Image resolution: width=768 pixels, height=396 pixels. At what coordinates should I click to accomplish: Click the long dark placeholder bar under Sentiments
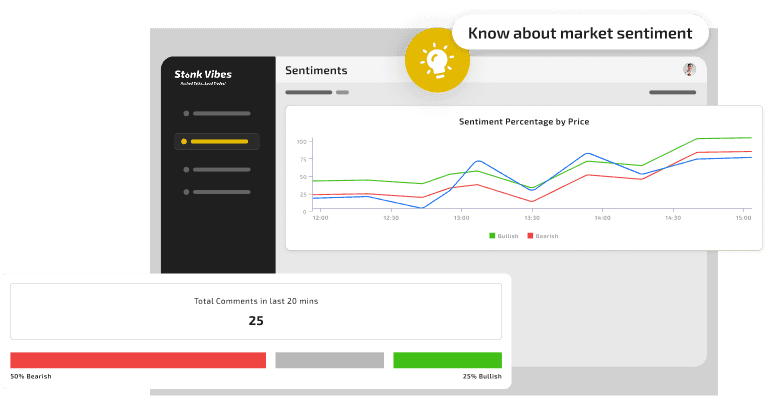309,92
